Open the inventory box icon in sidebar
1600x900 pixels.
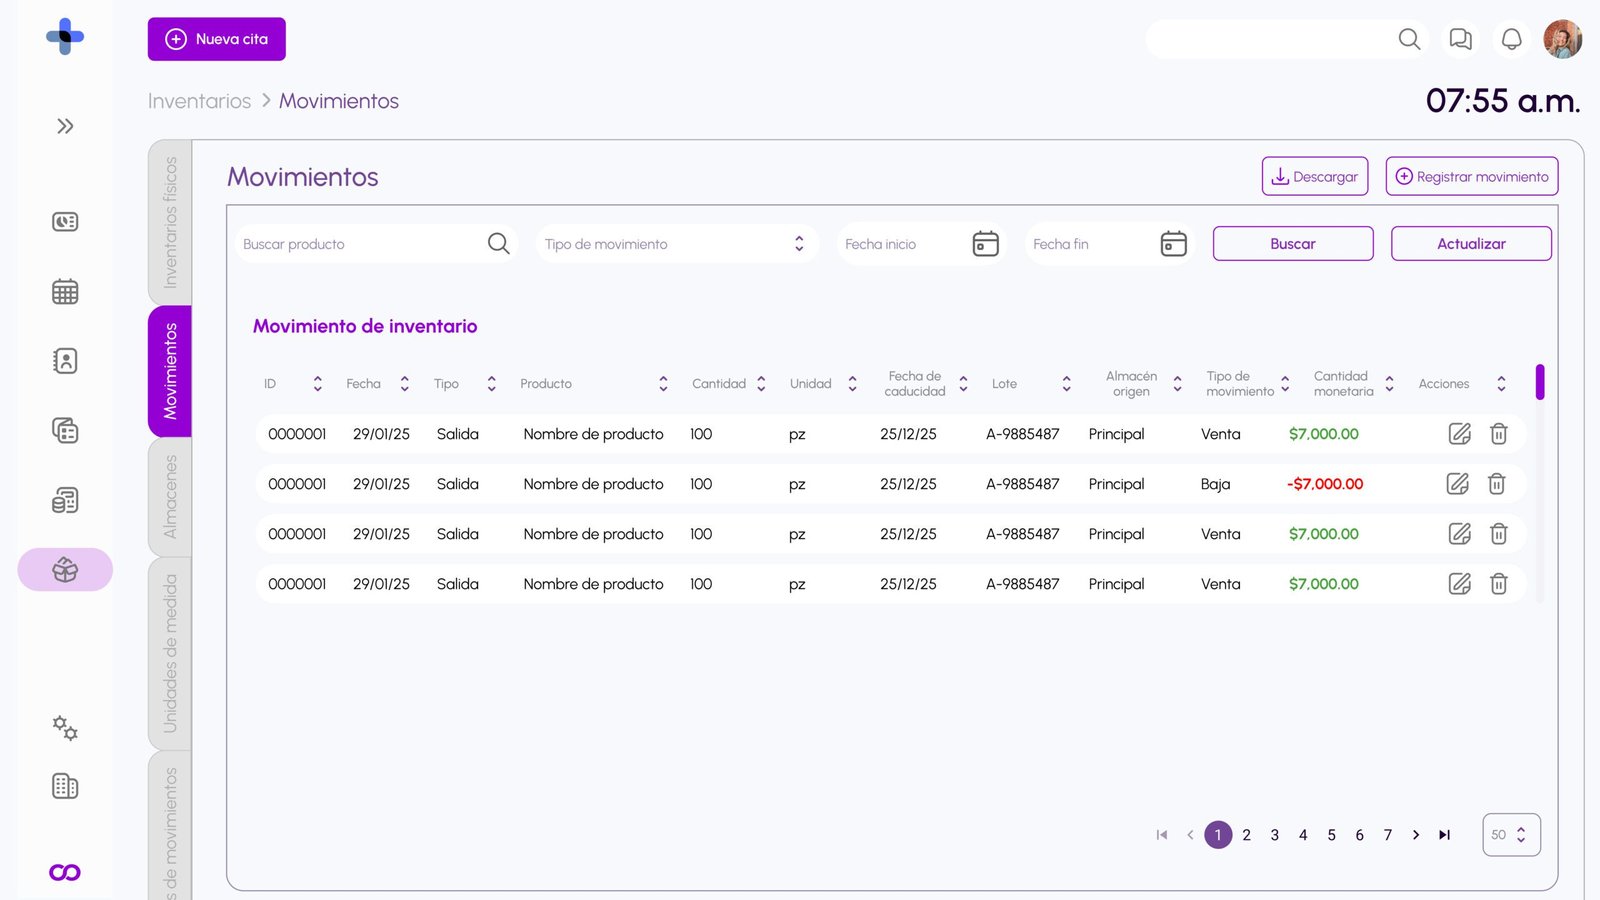(x=65, y=570)
